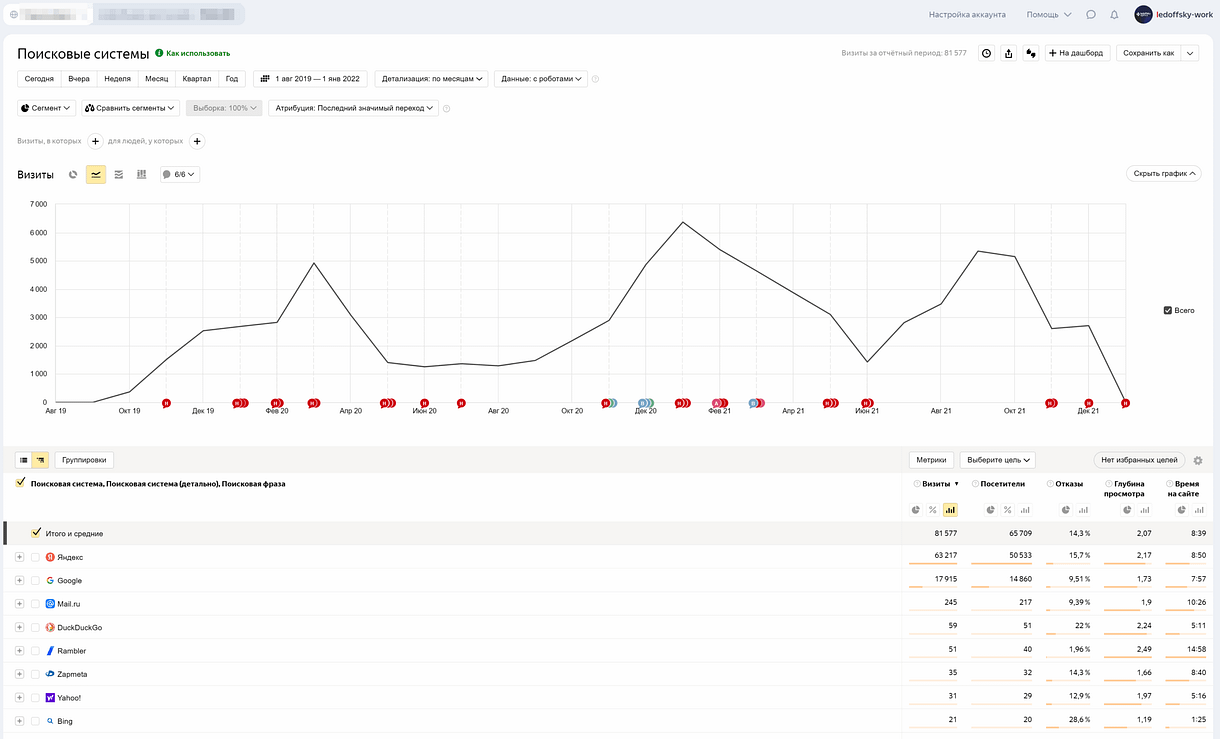This screenshot has width=1220, height=739.
Task: Click the 'На дашборд' button
Action: click(1077, 53)
